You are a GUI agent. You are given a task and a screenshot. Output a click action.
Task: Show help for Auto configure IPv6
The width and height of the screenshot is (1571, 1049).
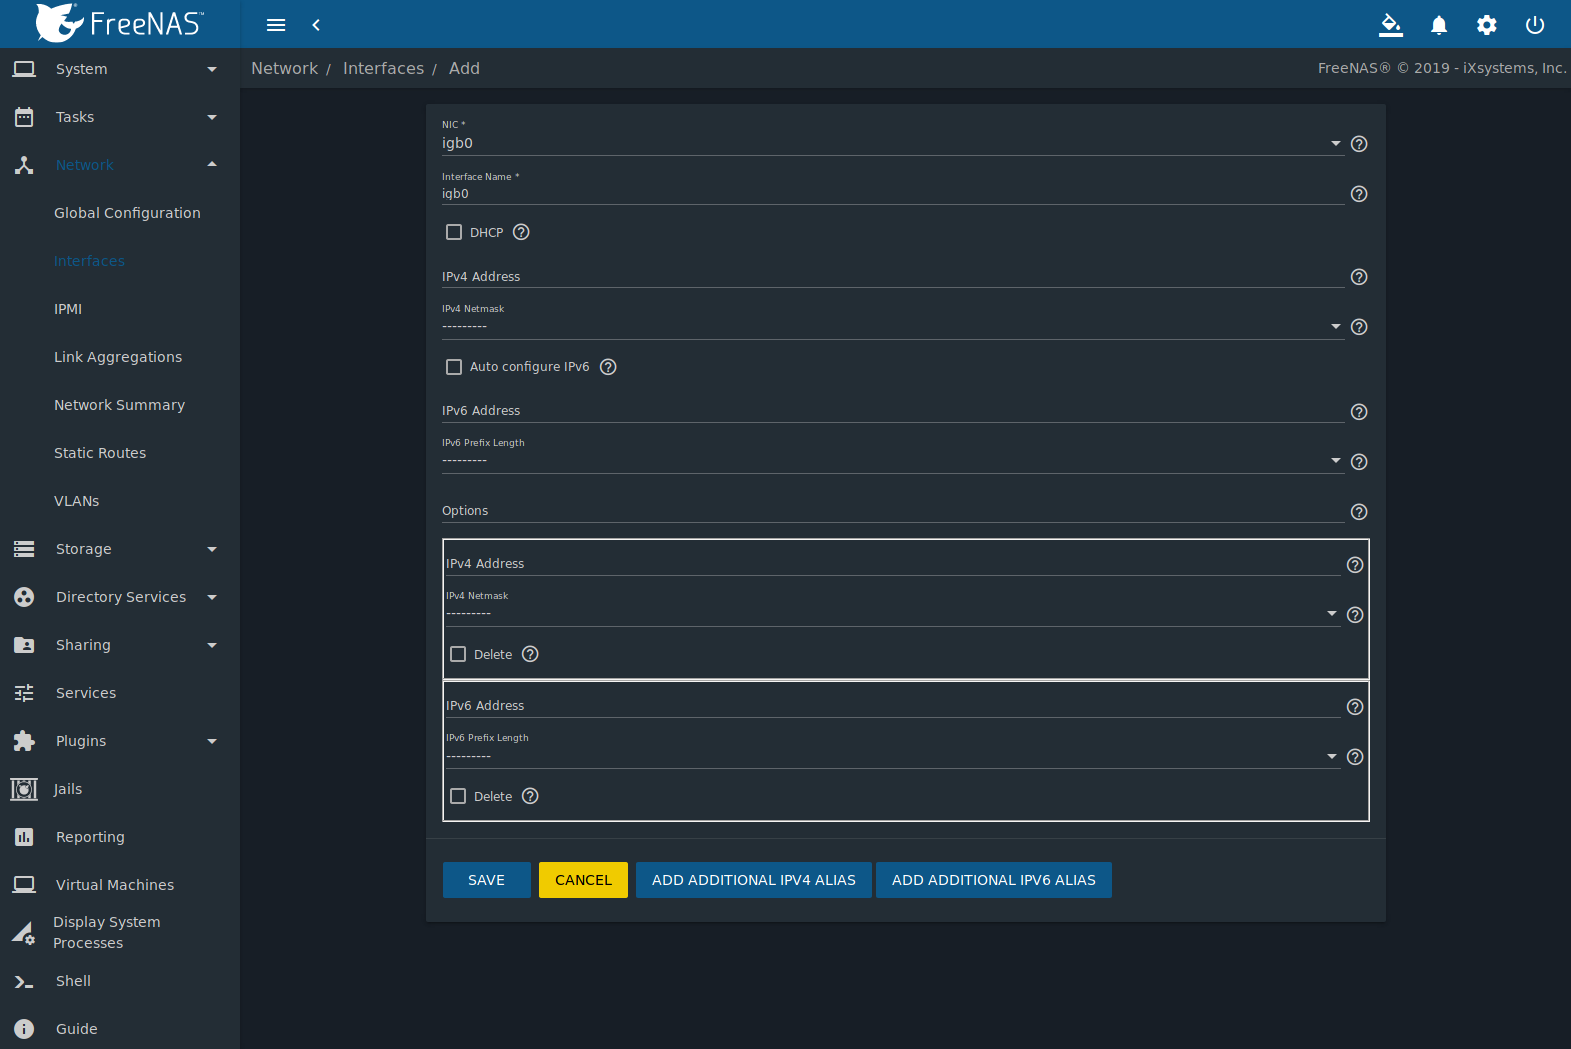pos(608,367)
